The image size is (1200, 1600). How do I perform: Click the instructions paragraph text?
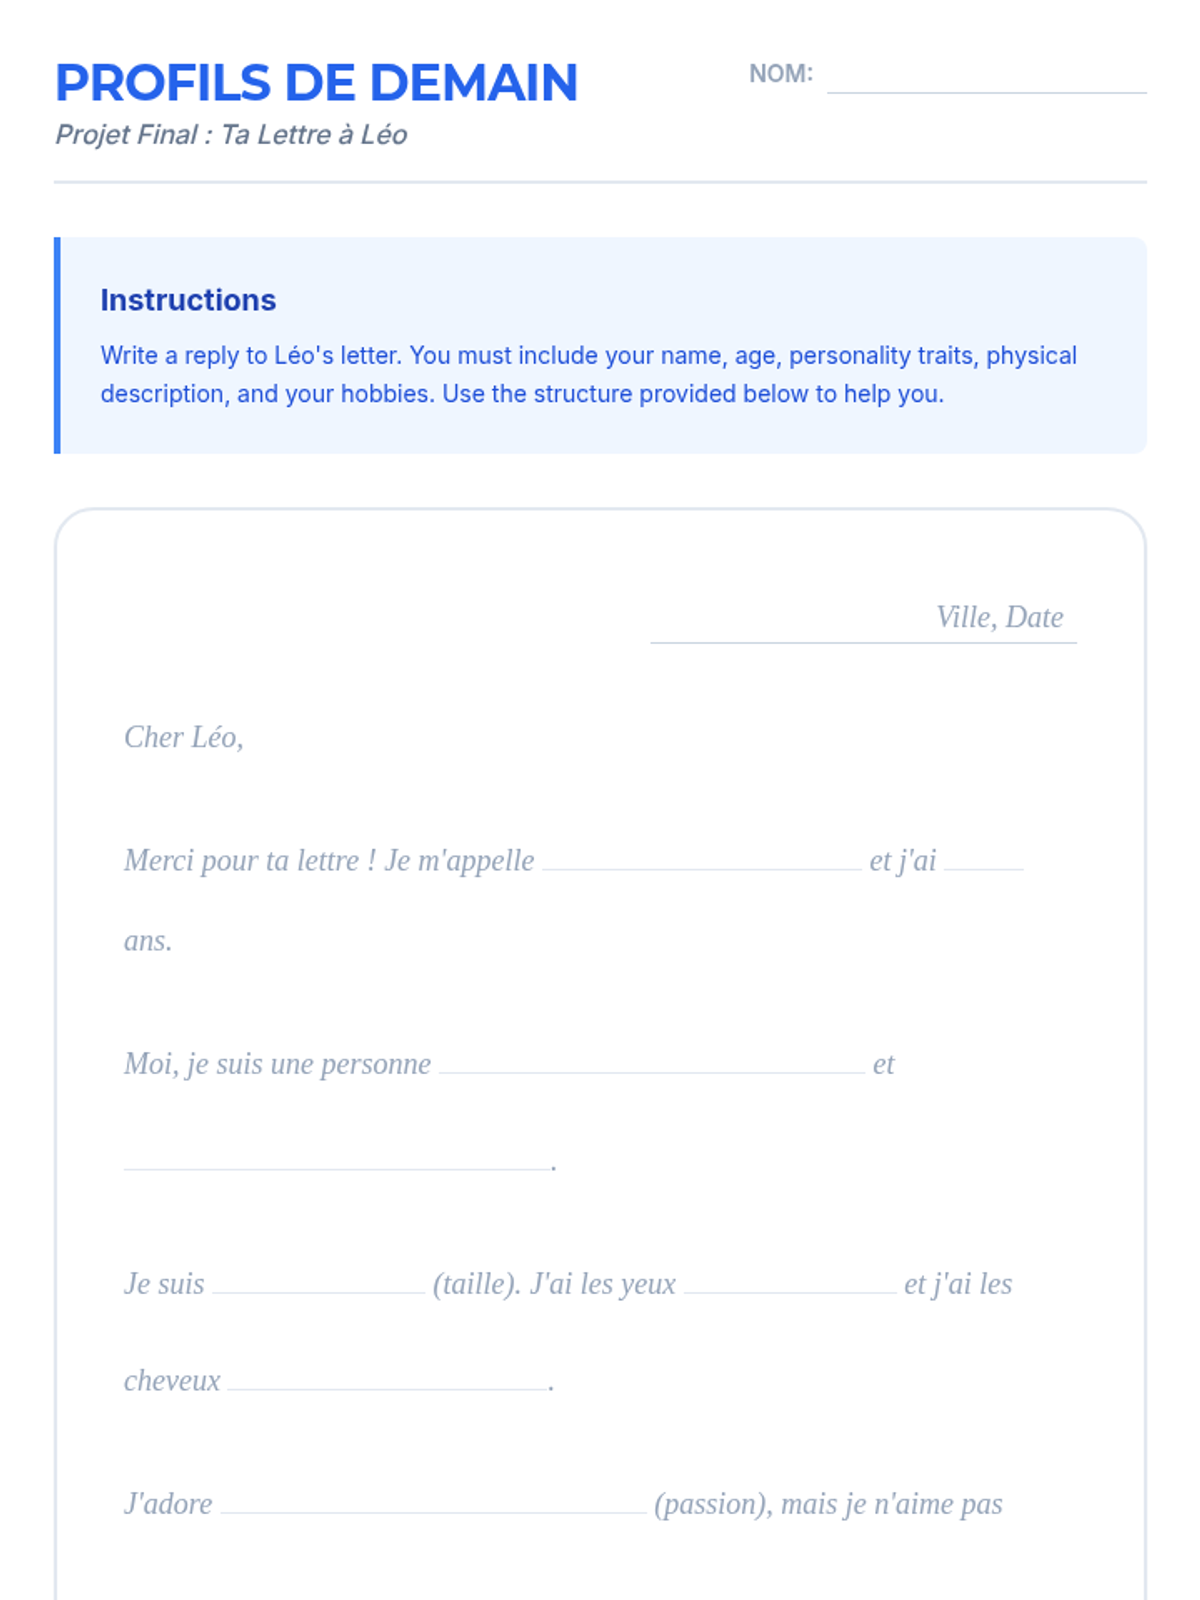click(x=588, y=375)
